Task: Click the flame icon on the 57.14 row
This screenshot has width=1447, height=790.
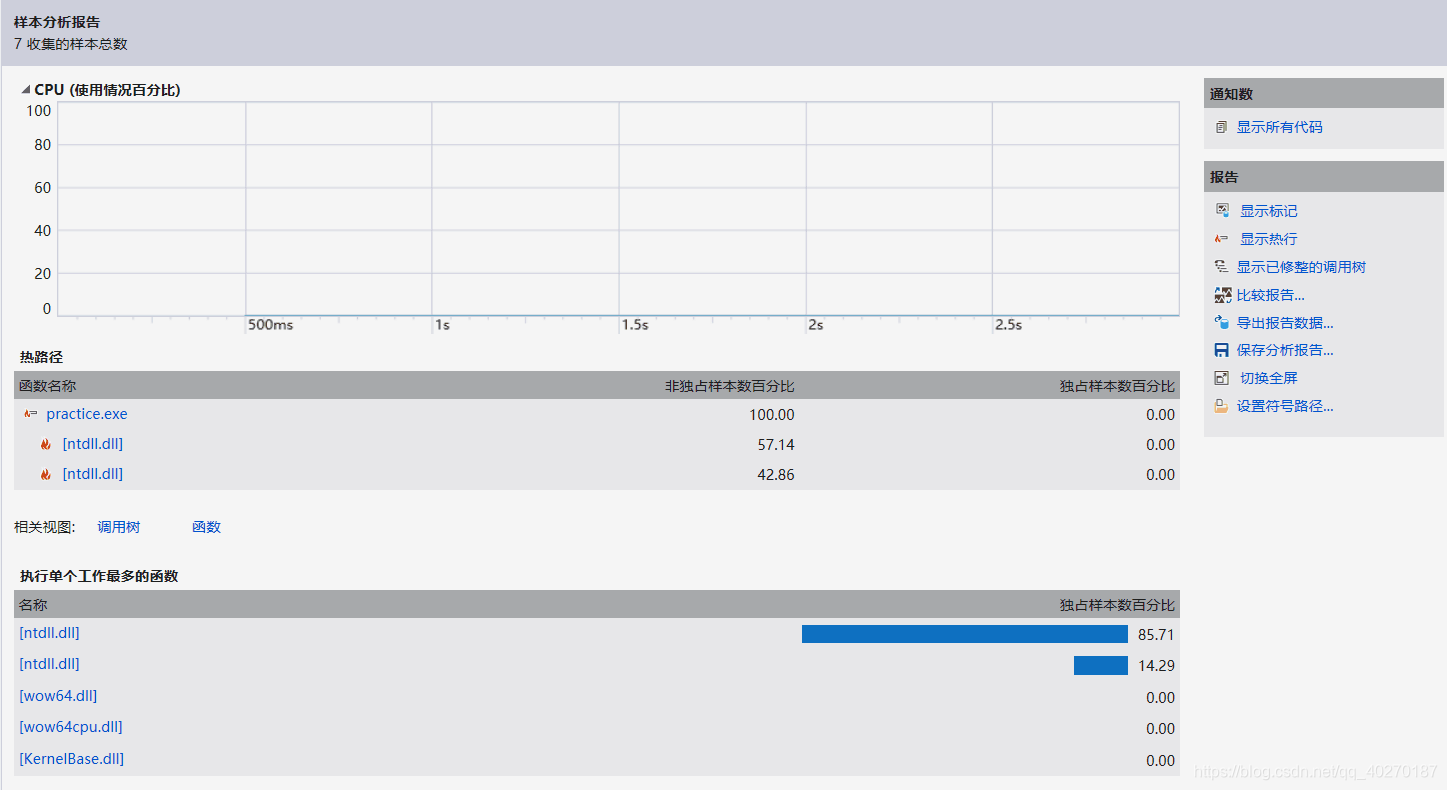Action: click(x=46, y=445)
